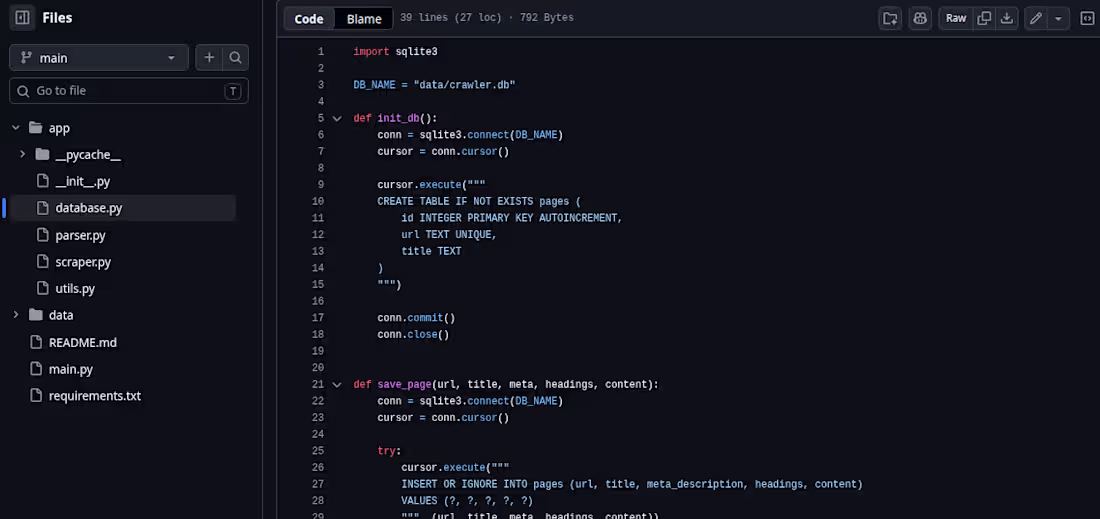The height and width of the screenshot is (519, 1100).
Task: Open main.py file
Action: point(71,370)
